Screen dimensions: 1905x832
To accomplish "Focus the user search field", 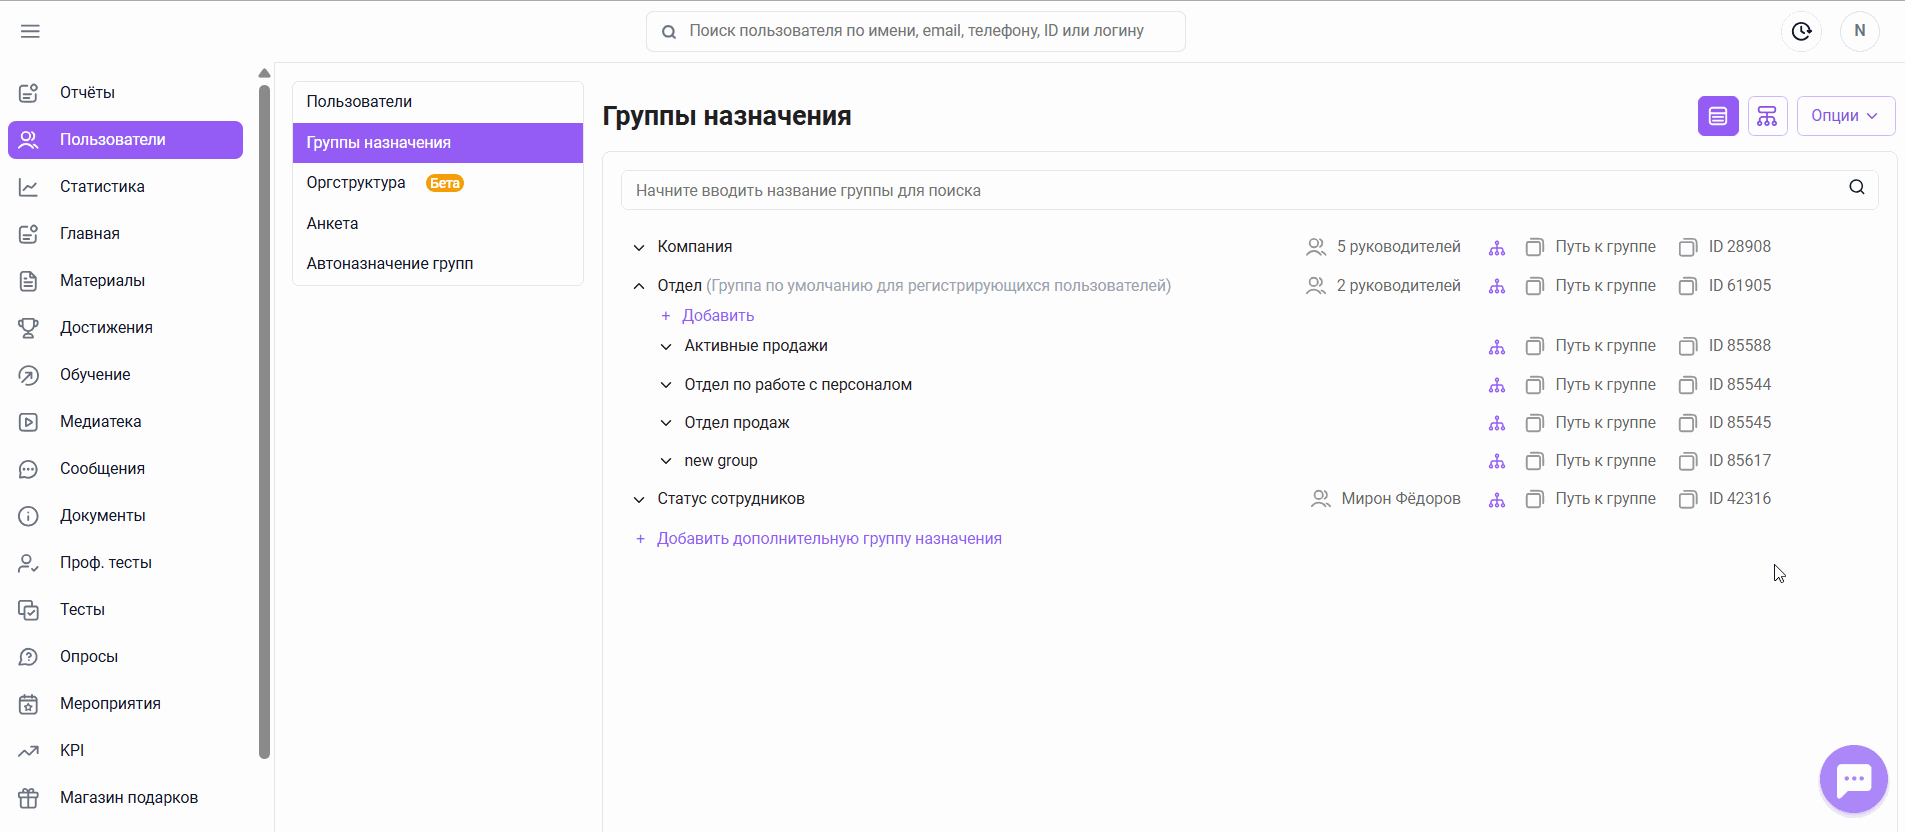I will coord(916,31).
